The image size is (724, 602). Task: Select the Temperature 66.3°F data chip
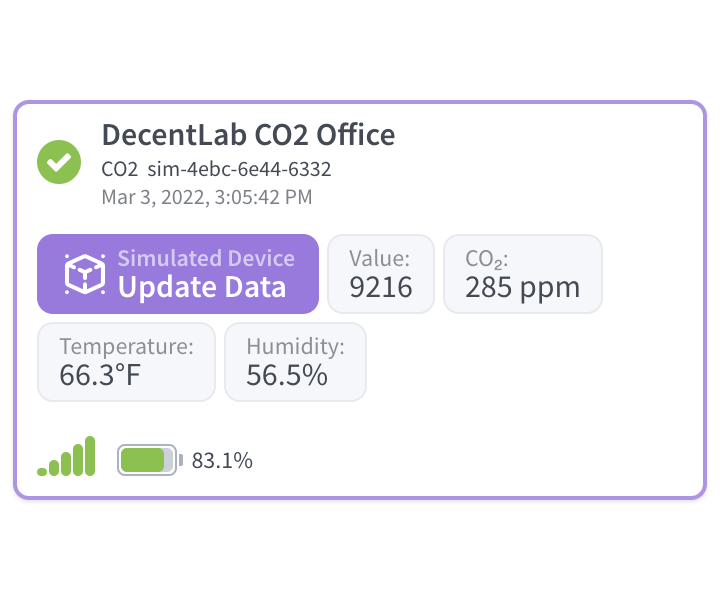pyautogui.click(x=127, y=362)
